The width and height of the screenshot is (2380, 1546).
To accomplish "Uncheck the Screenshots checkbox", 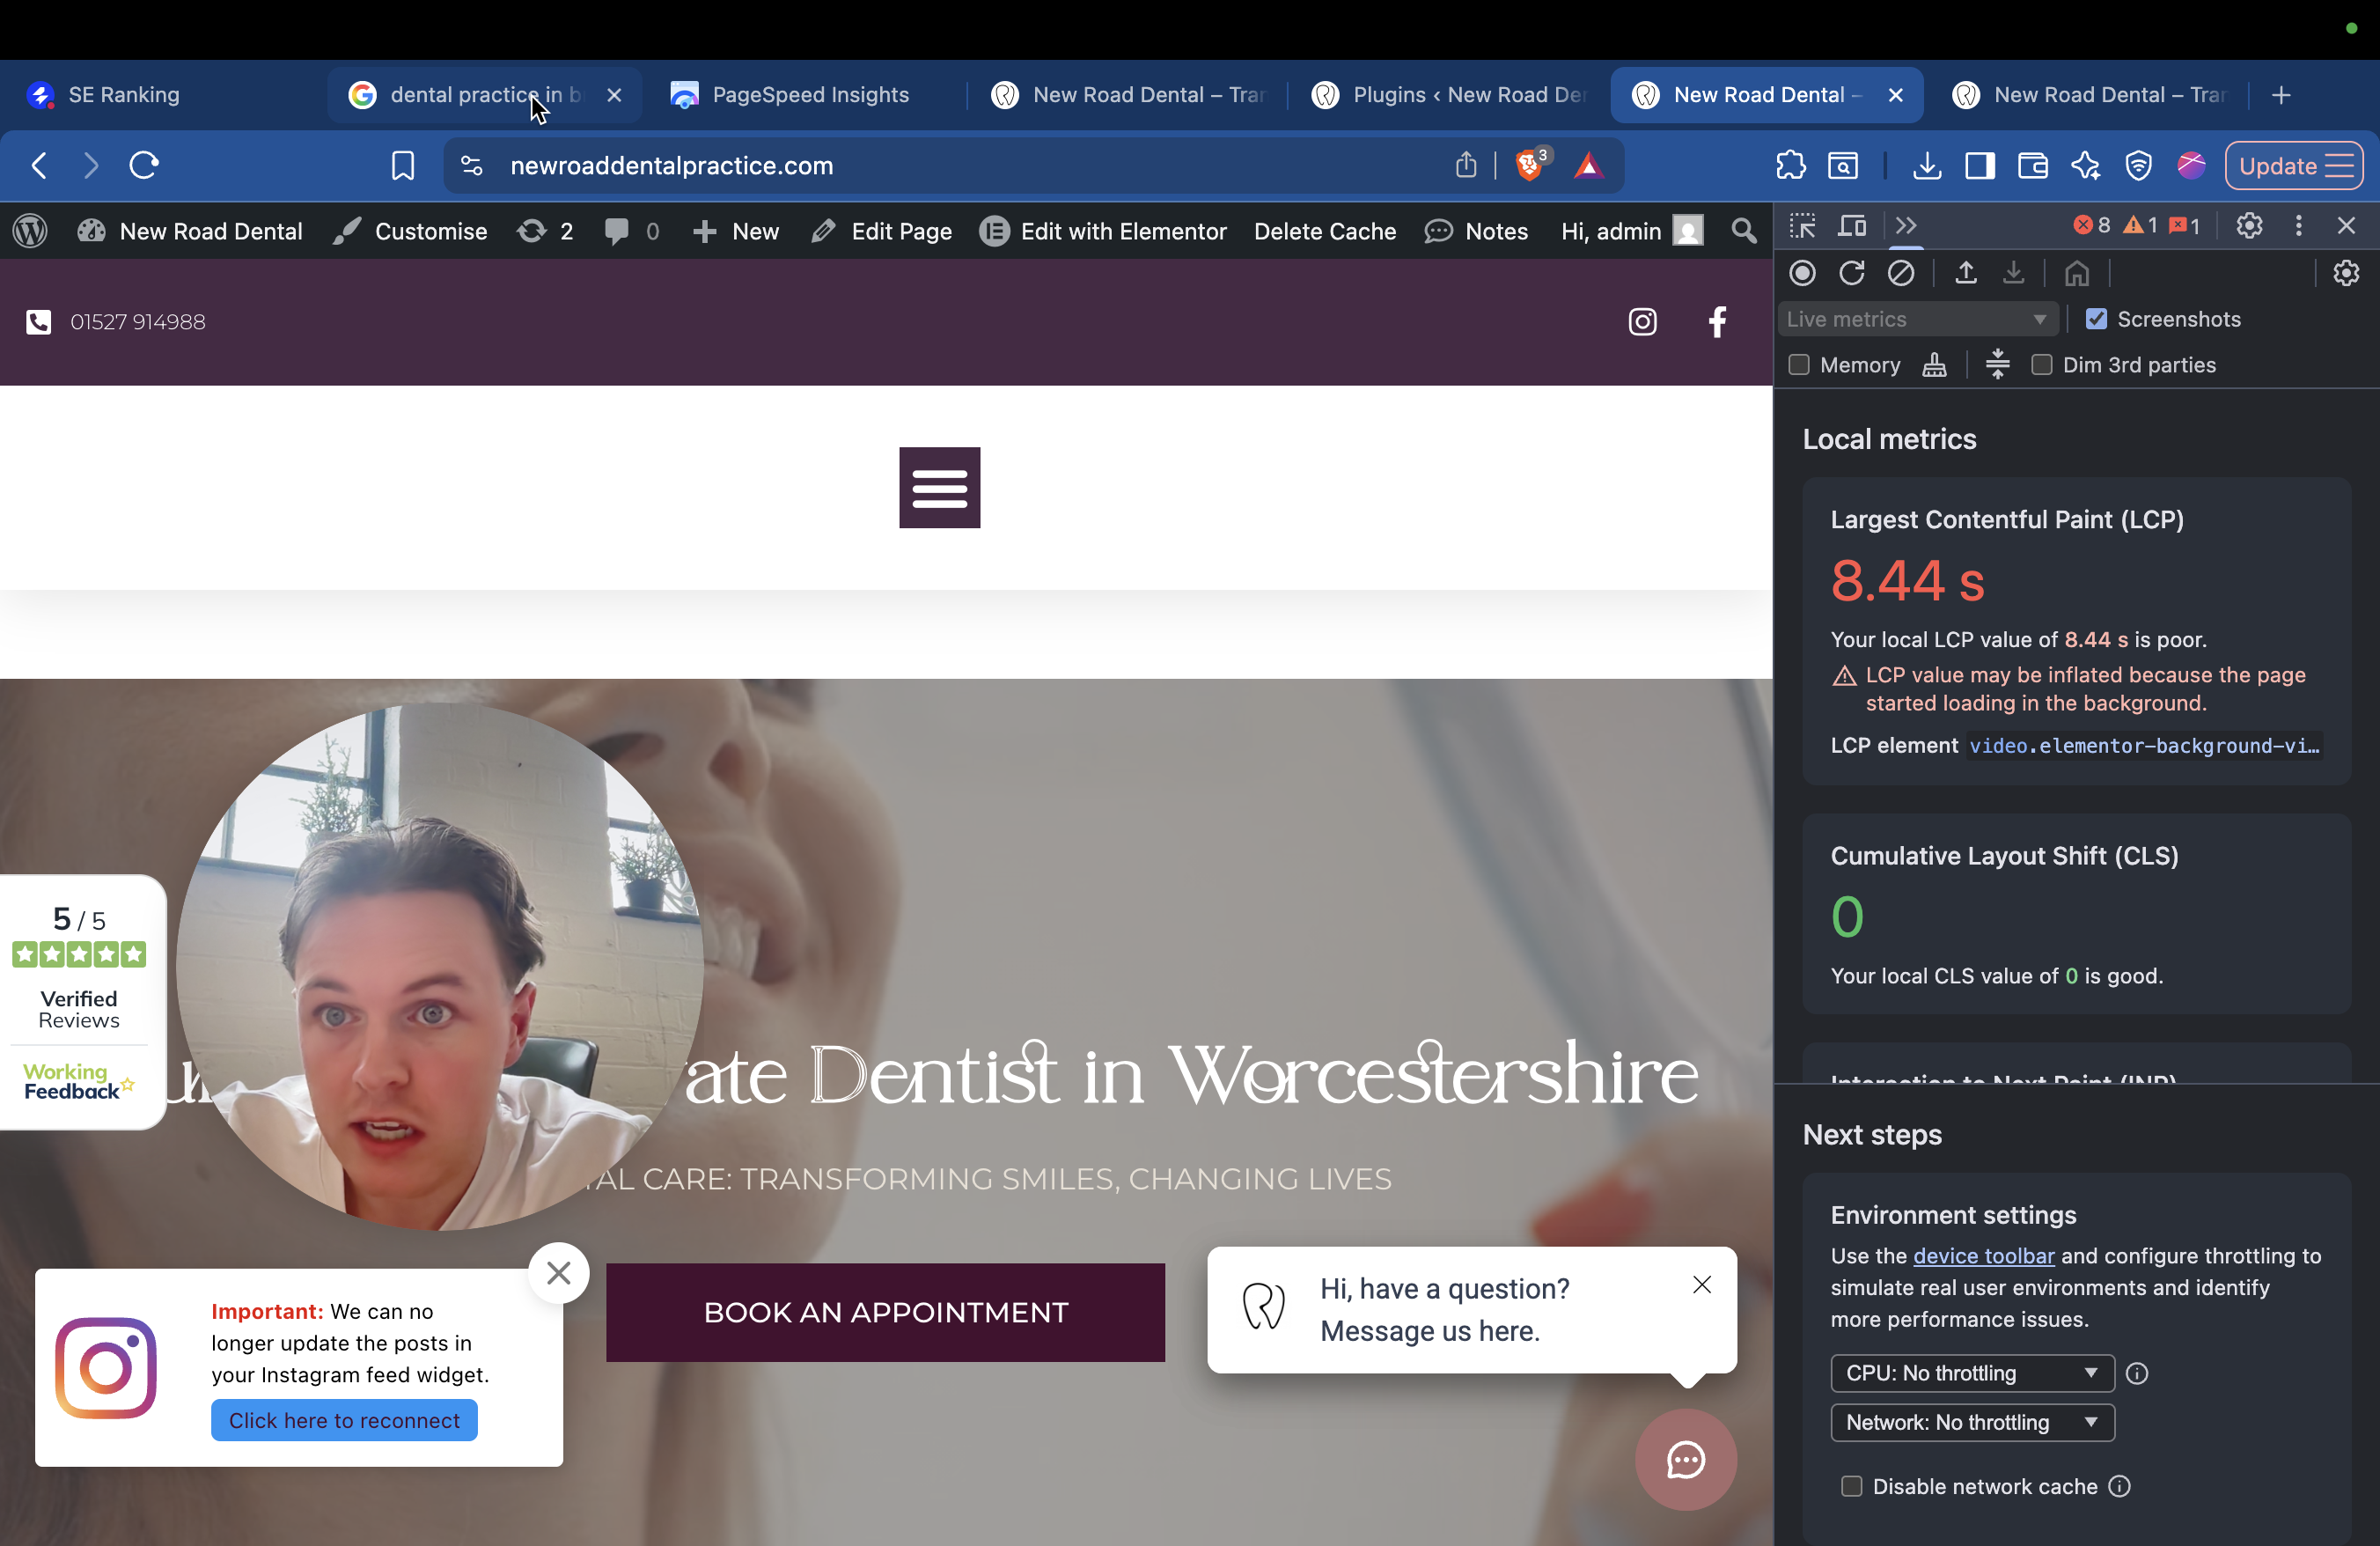I will point(2096,319).
